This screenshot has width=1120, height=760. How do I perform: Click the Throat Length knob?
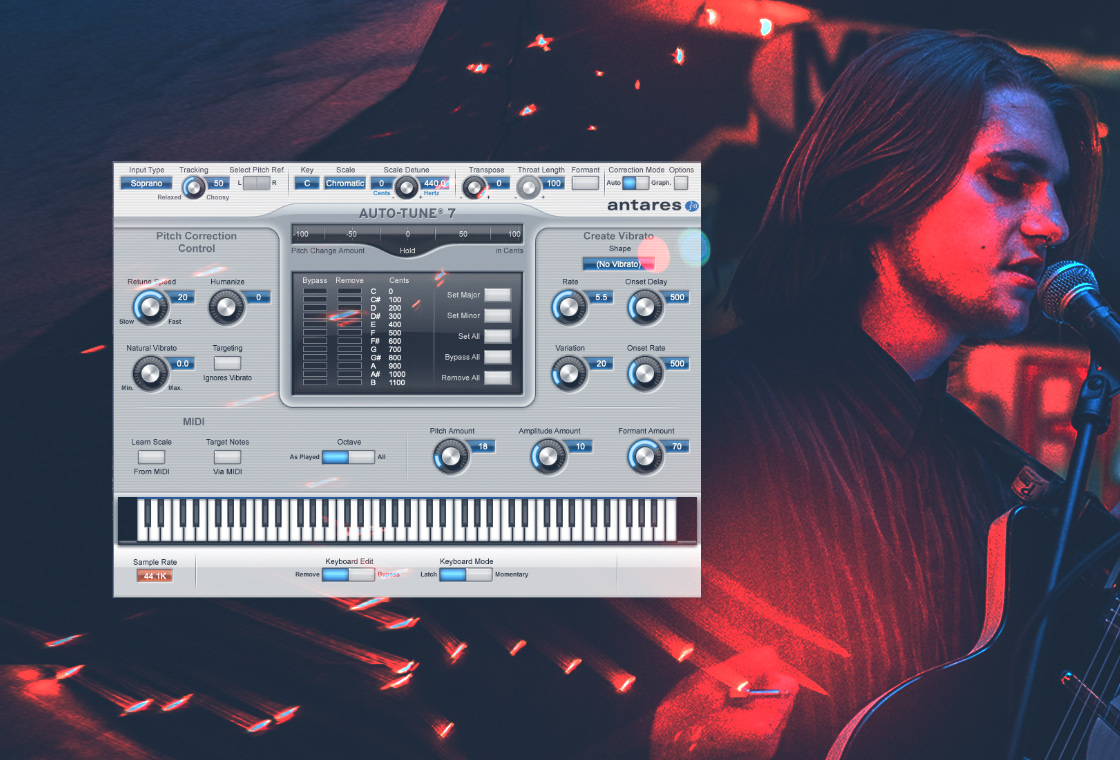click(x=528, y=185)
